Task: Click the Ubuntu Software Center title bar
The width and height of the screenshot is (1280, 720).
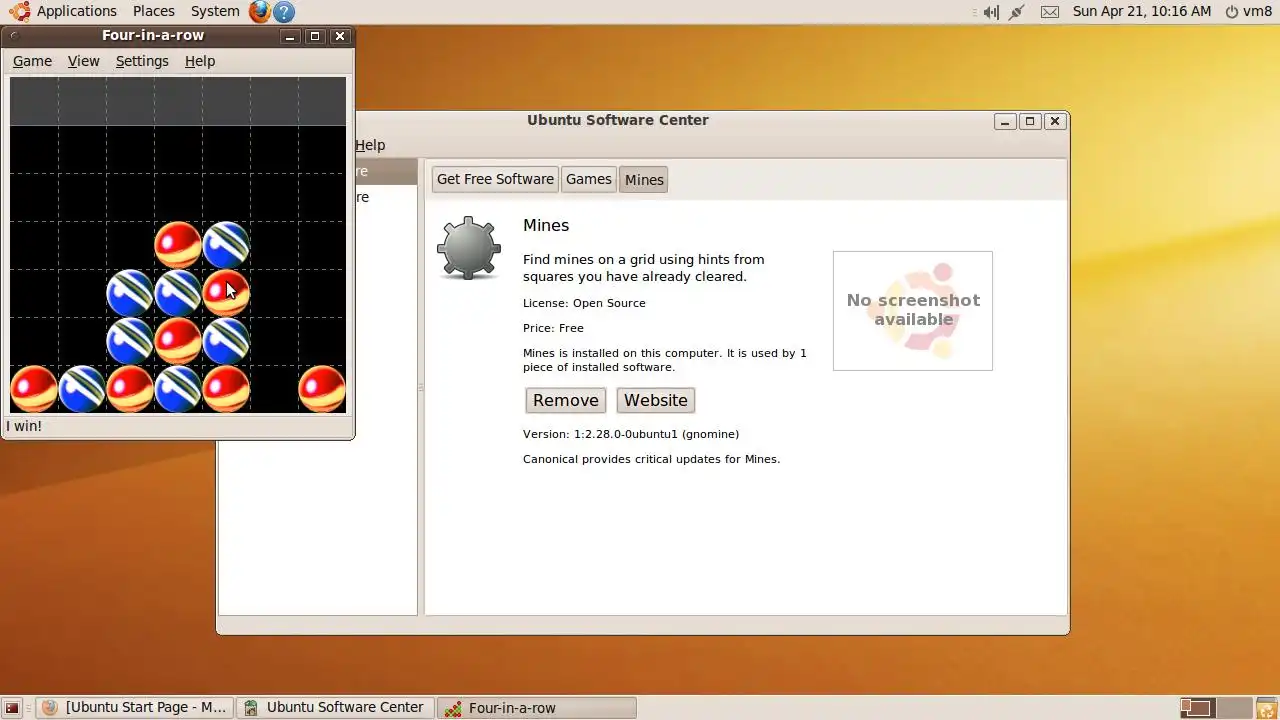Action: point(618,120)
